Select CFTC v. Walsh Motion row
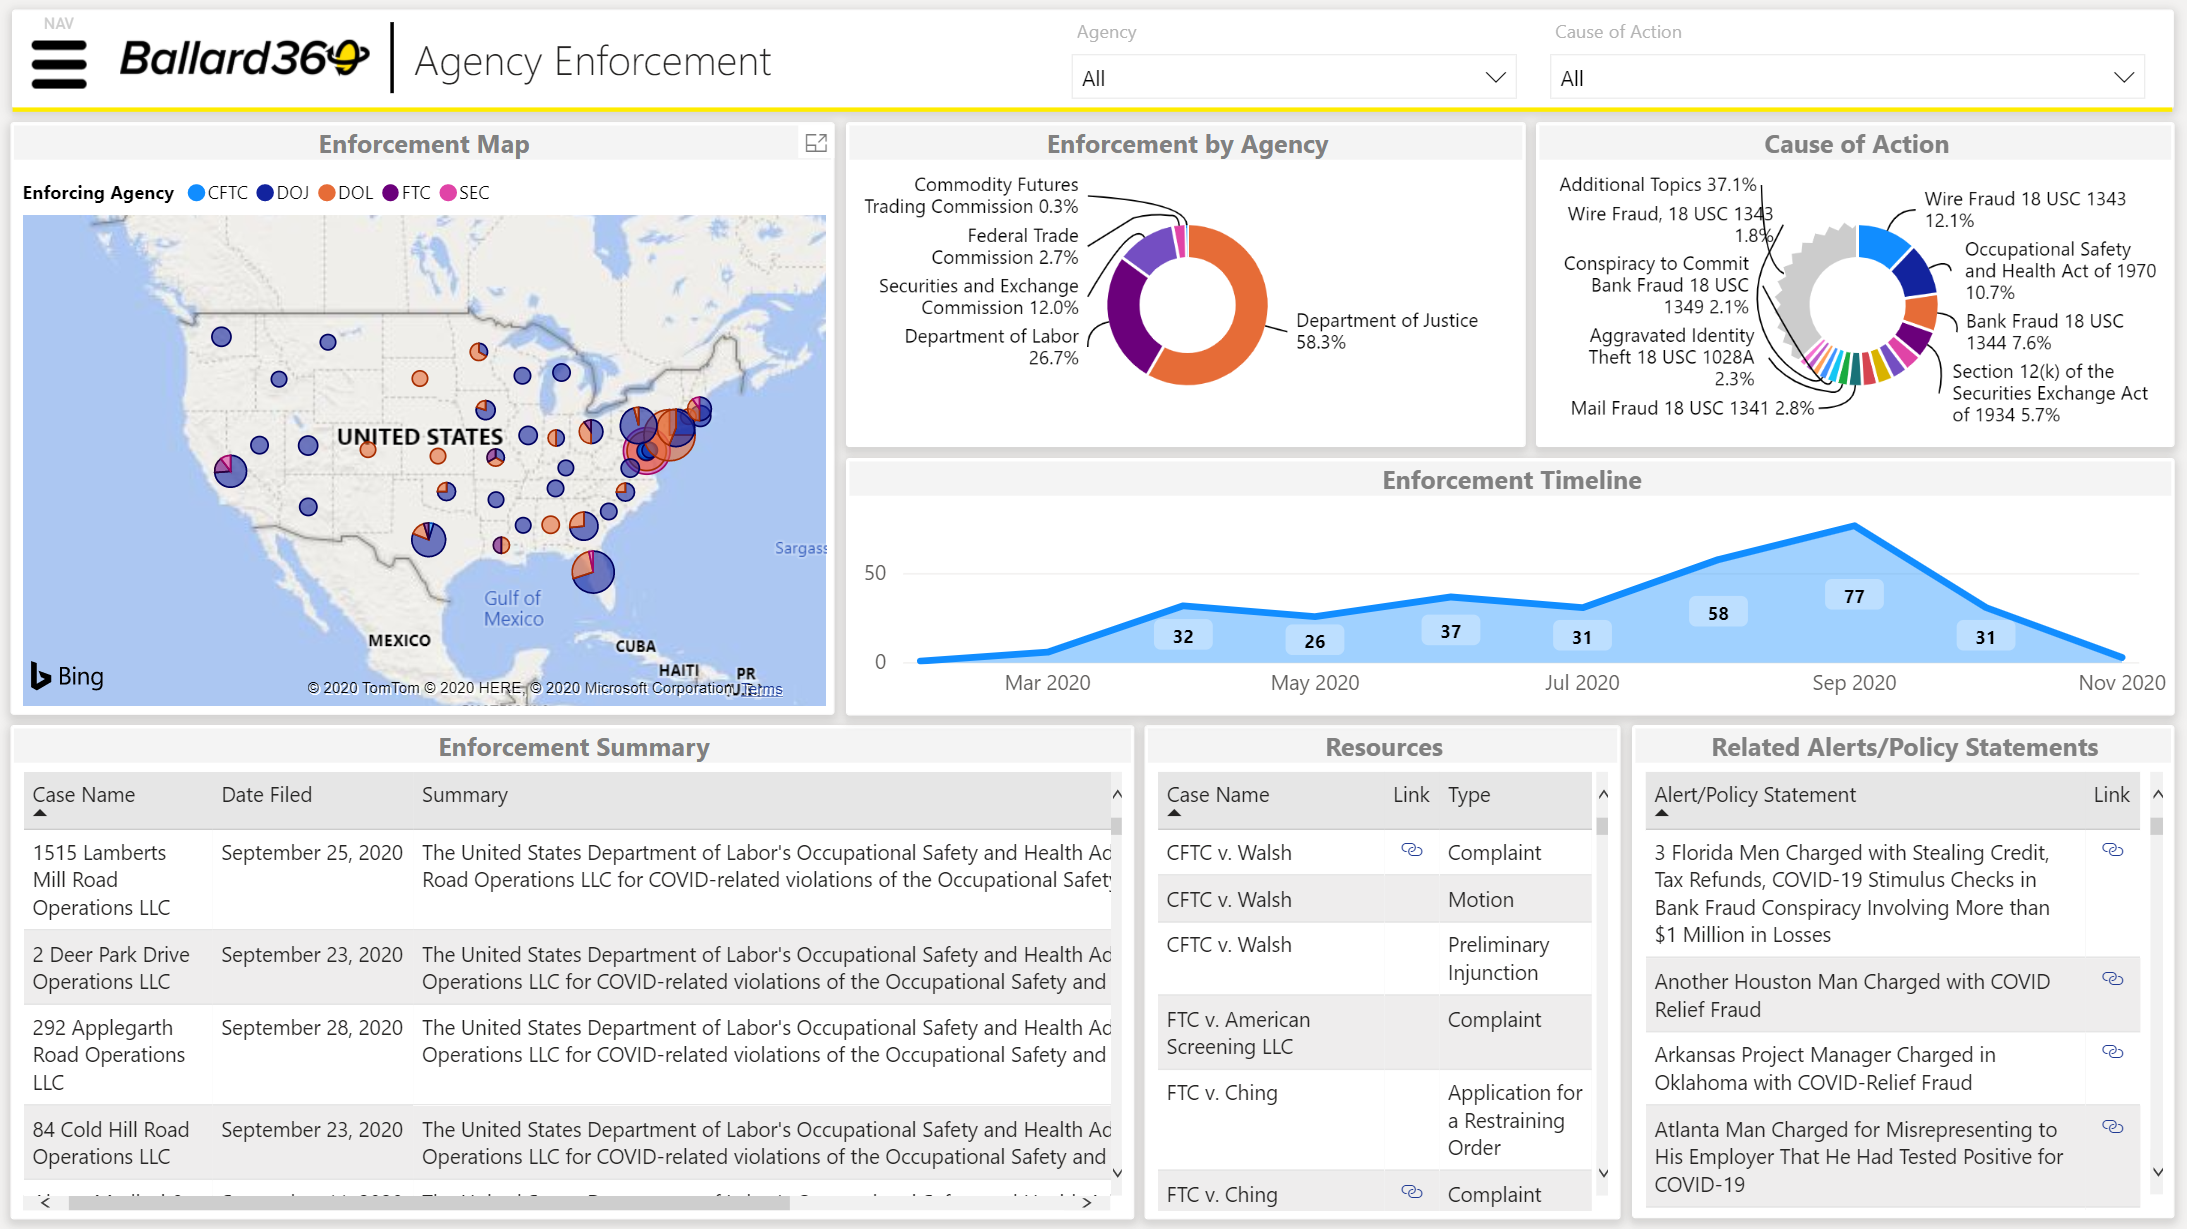 [1374, 899]
